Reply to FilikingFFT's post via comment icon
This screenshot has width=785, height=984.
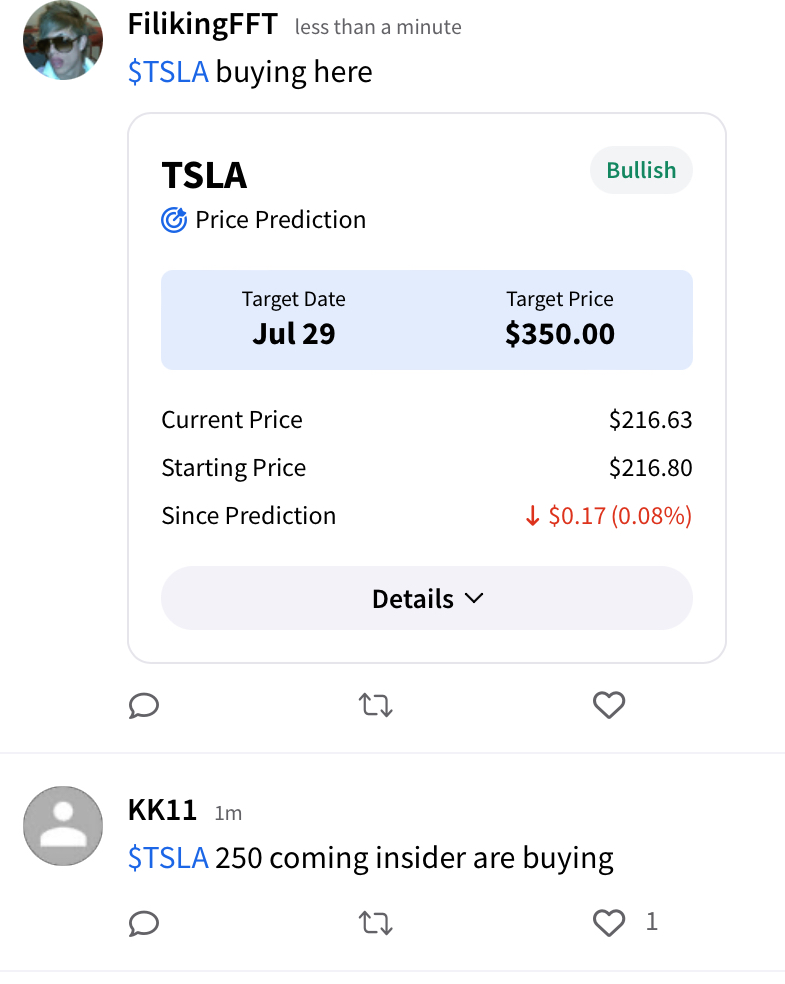tap(144, 706)
